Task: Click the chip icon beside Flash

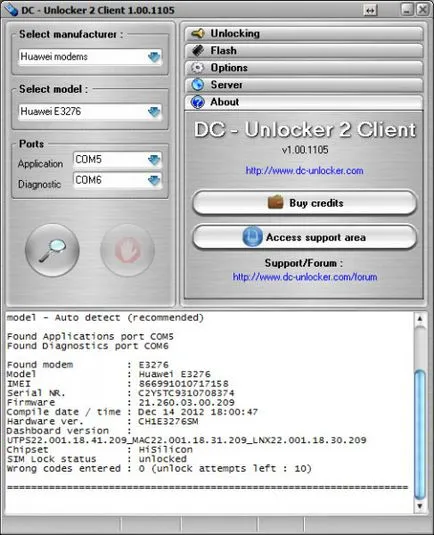Action: pos(198,50)
